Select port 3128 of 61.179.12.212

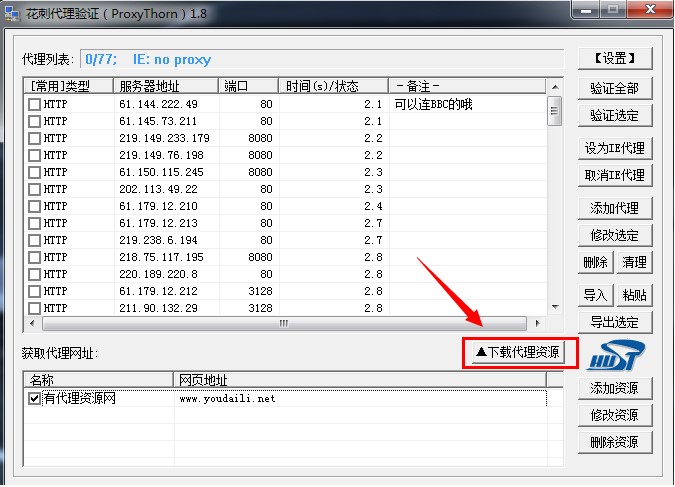click(260, 292)
